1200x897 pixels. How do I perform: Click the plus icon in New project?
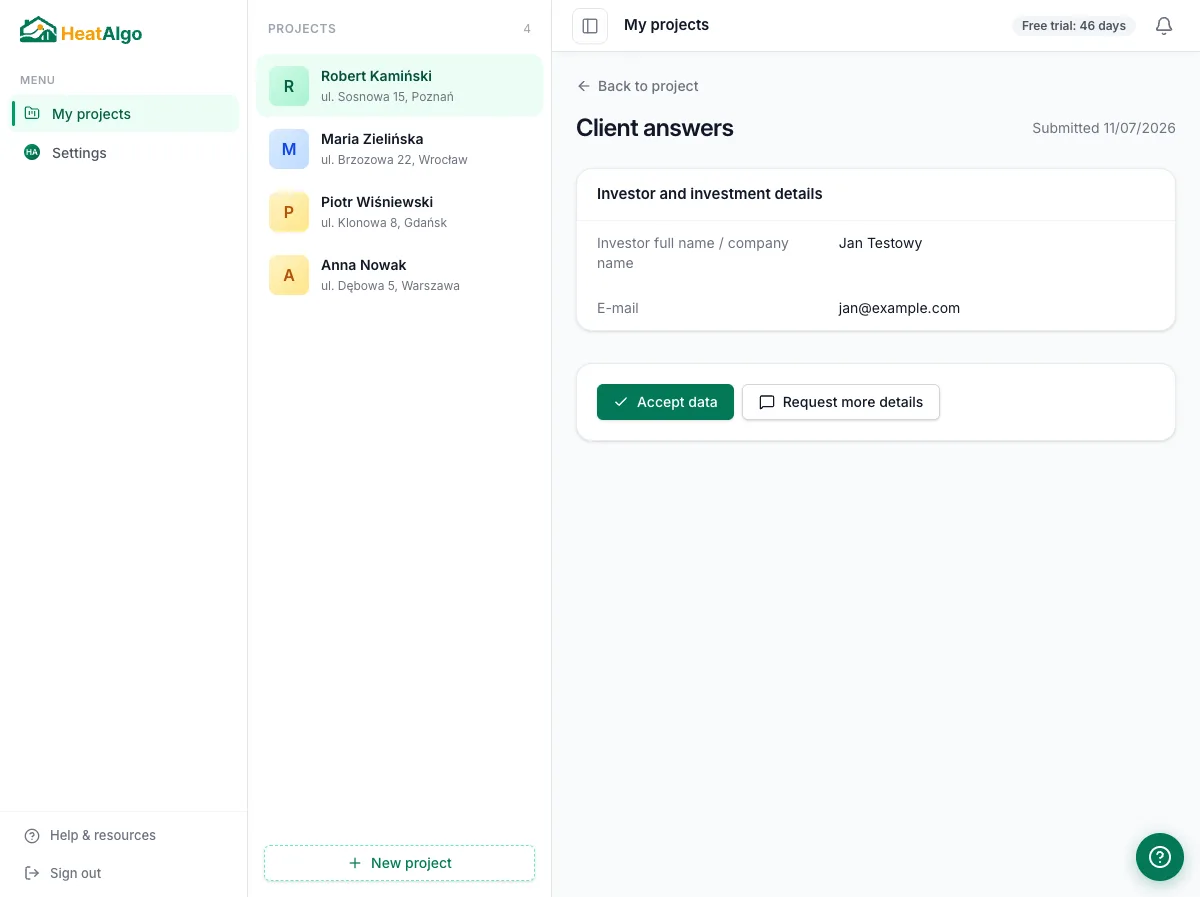[355, 863]
